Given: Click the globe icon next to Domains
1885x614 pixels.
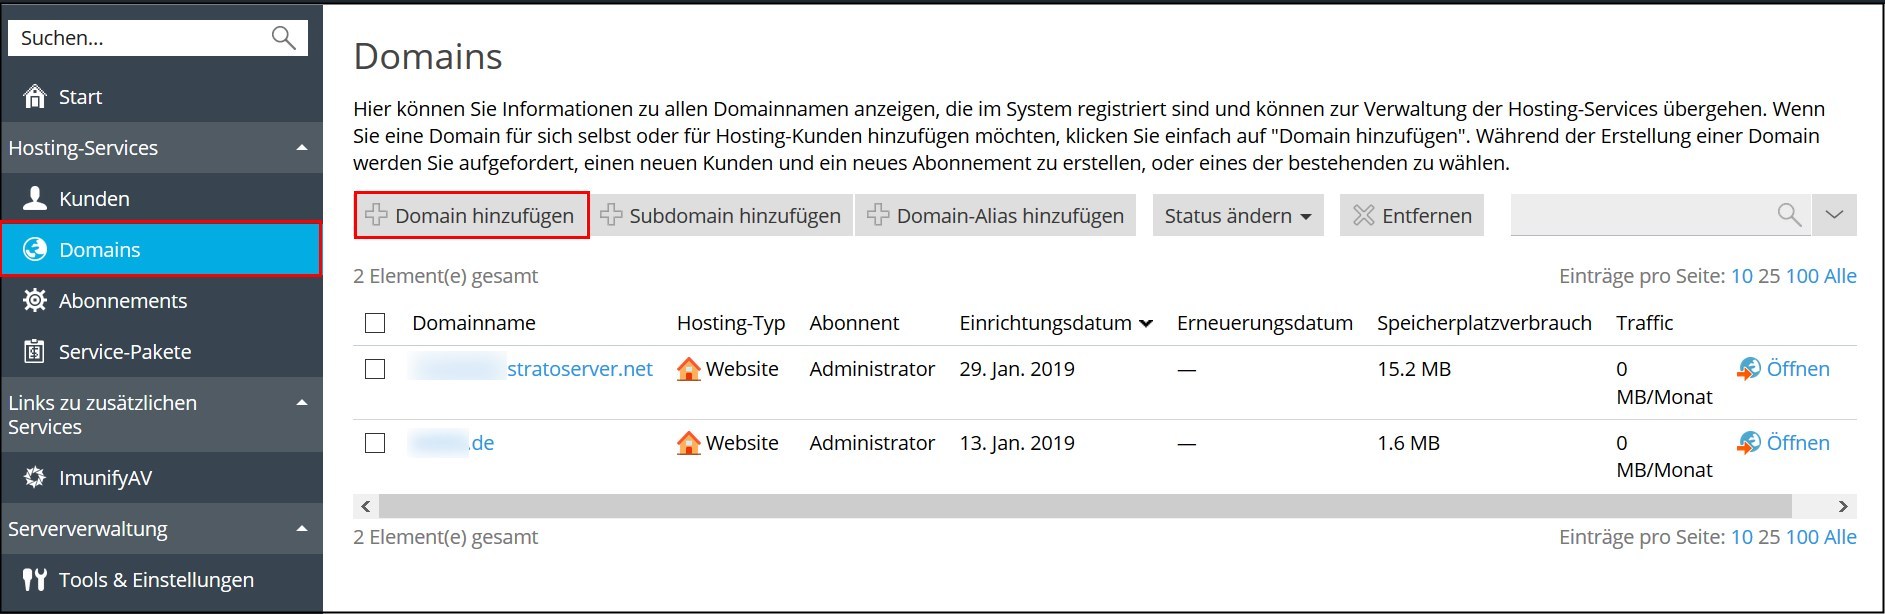Looking at the screenshot, I should tap(34, 250).
